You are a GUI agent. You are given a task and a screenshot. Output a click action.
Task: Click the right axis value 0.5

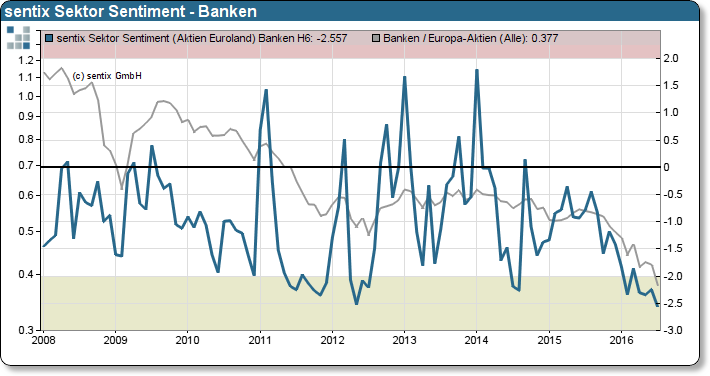pyautogui.click(x=672, y=140)
